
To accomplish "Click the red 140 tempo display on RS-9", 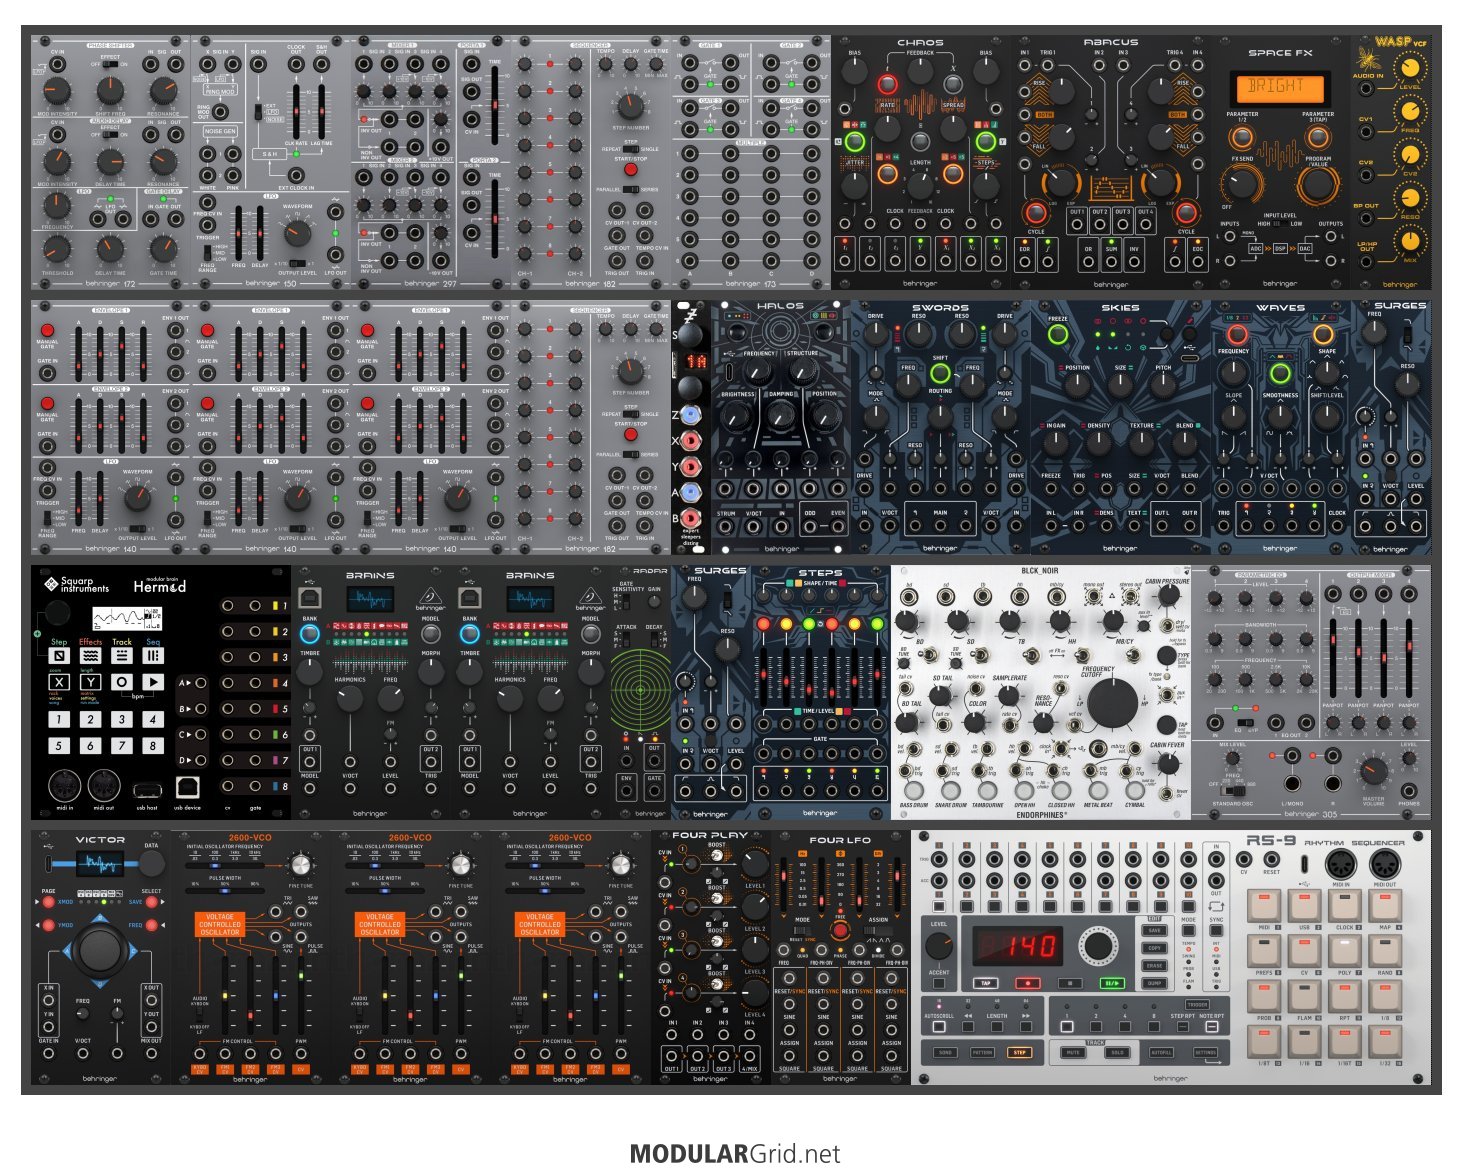I will point(1016,945).
